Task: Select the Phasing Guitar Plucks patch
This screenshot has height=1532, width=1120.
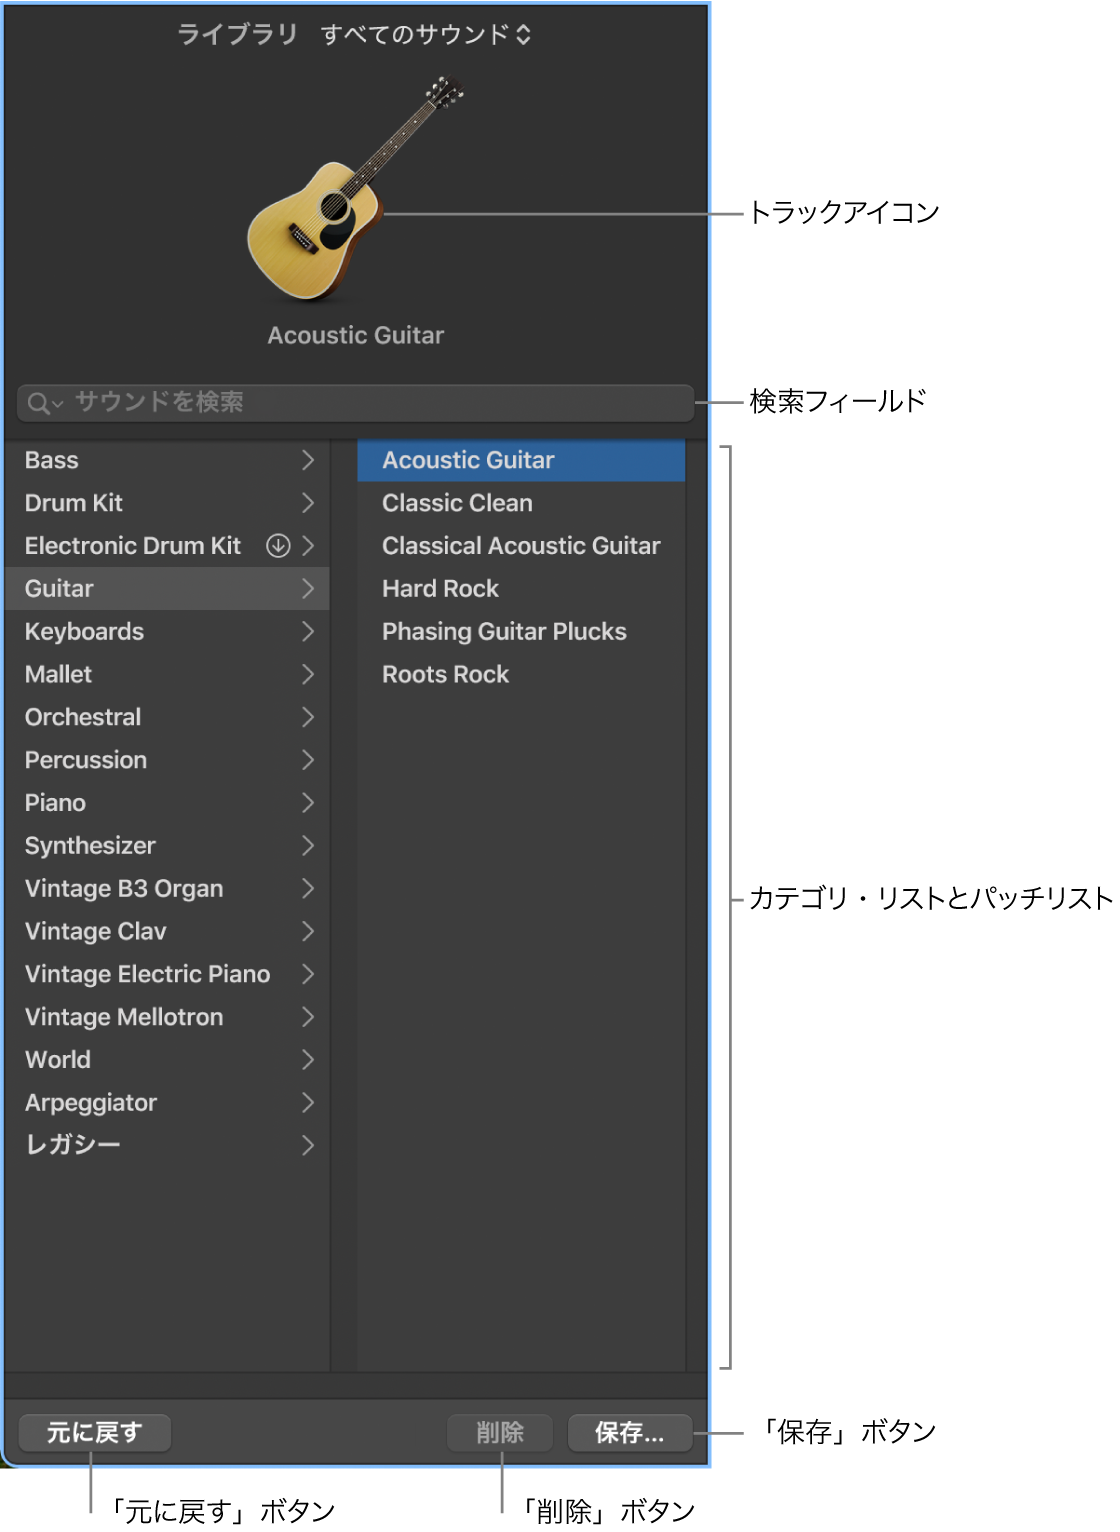Action: pyautogui.click(x=504, y=632)
